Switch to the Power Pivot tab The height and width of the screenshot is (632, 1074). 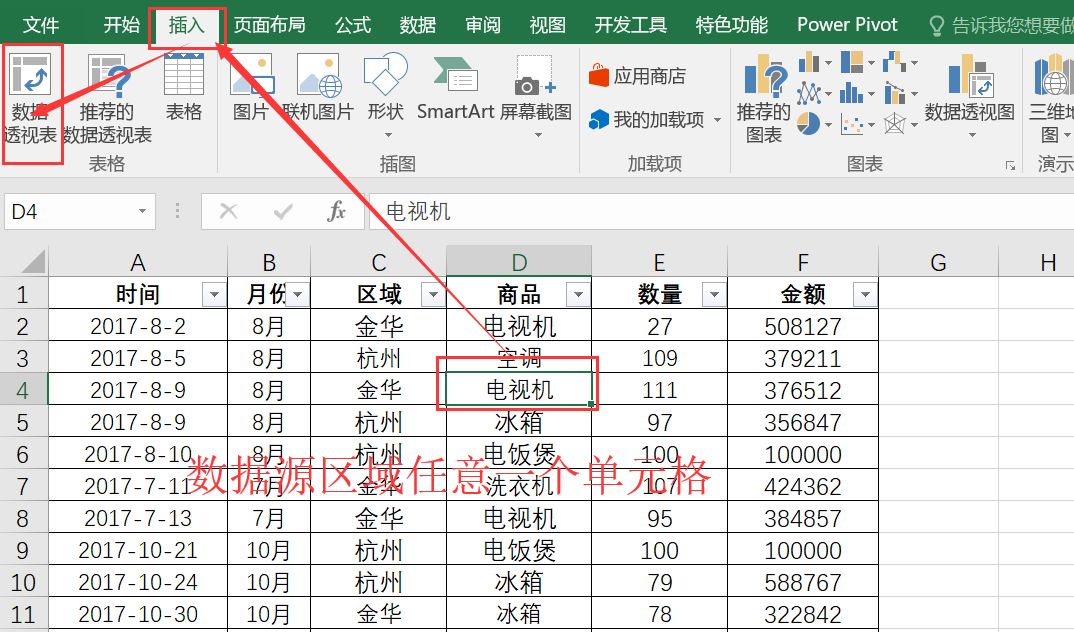[847, 25]
